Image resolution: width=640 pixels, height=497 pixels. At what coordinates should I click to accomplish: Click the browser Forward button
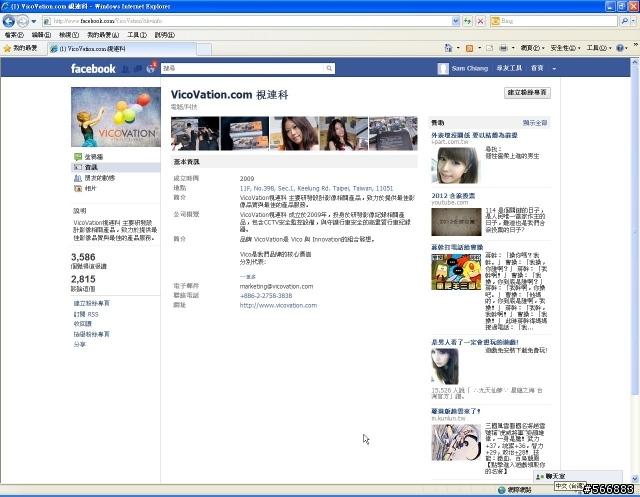(x=23, y=21)
